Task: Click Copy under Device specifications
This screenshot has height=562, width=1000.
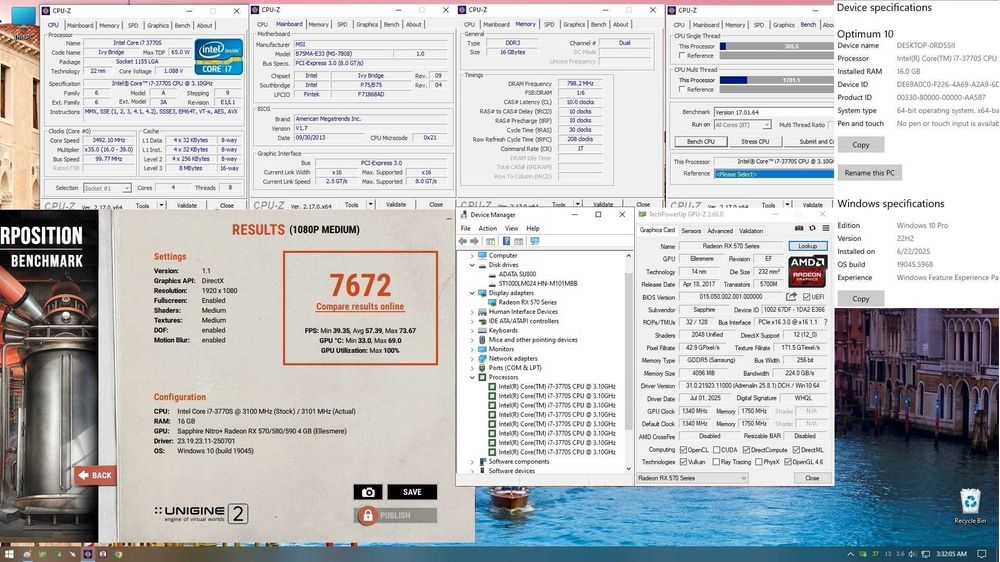Action: pyautogui.click(x=860, y=145)
